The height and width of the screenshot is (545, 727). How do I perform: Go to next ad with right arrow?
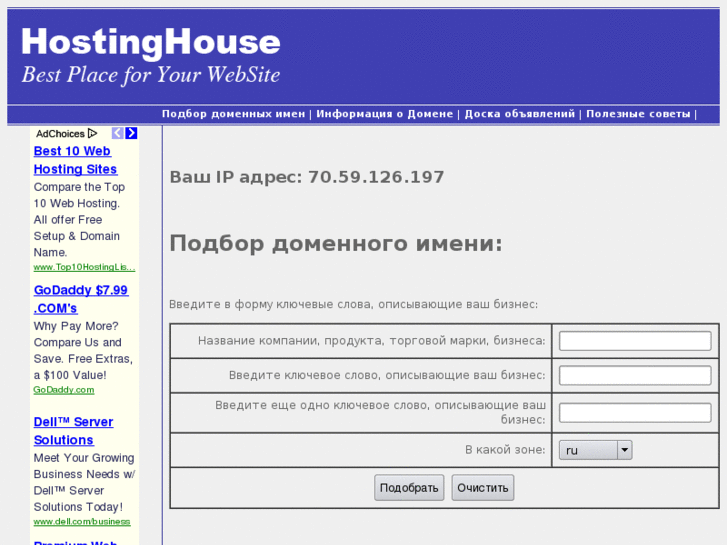131,133
